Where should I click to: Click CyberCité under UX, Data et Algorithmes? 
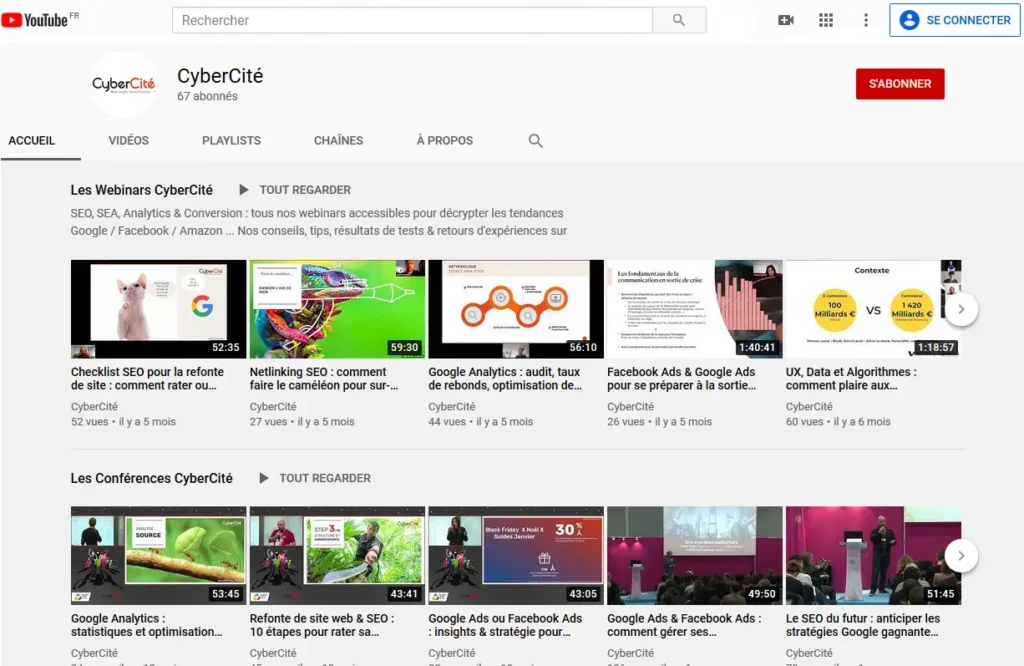tap(809, 406)
